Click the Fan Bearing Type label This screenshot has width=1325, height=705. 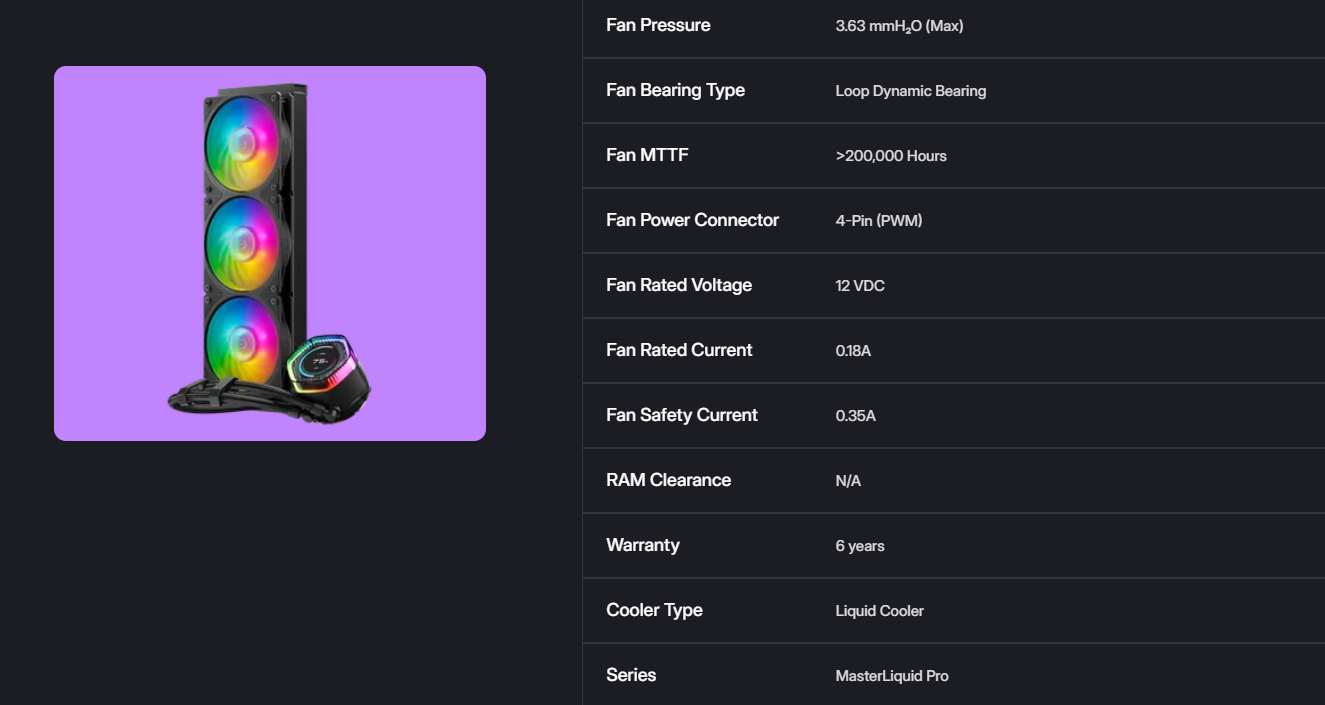coord(675,90)
